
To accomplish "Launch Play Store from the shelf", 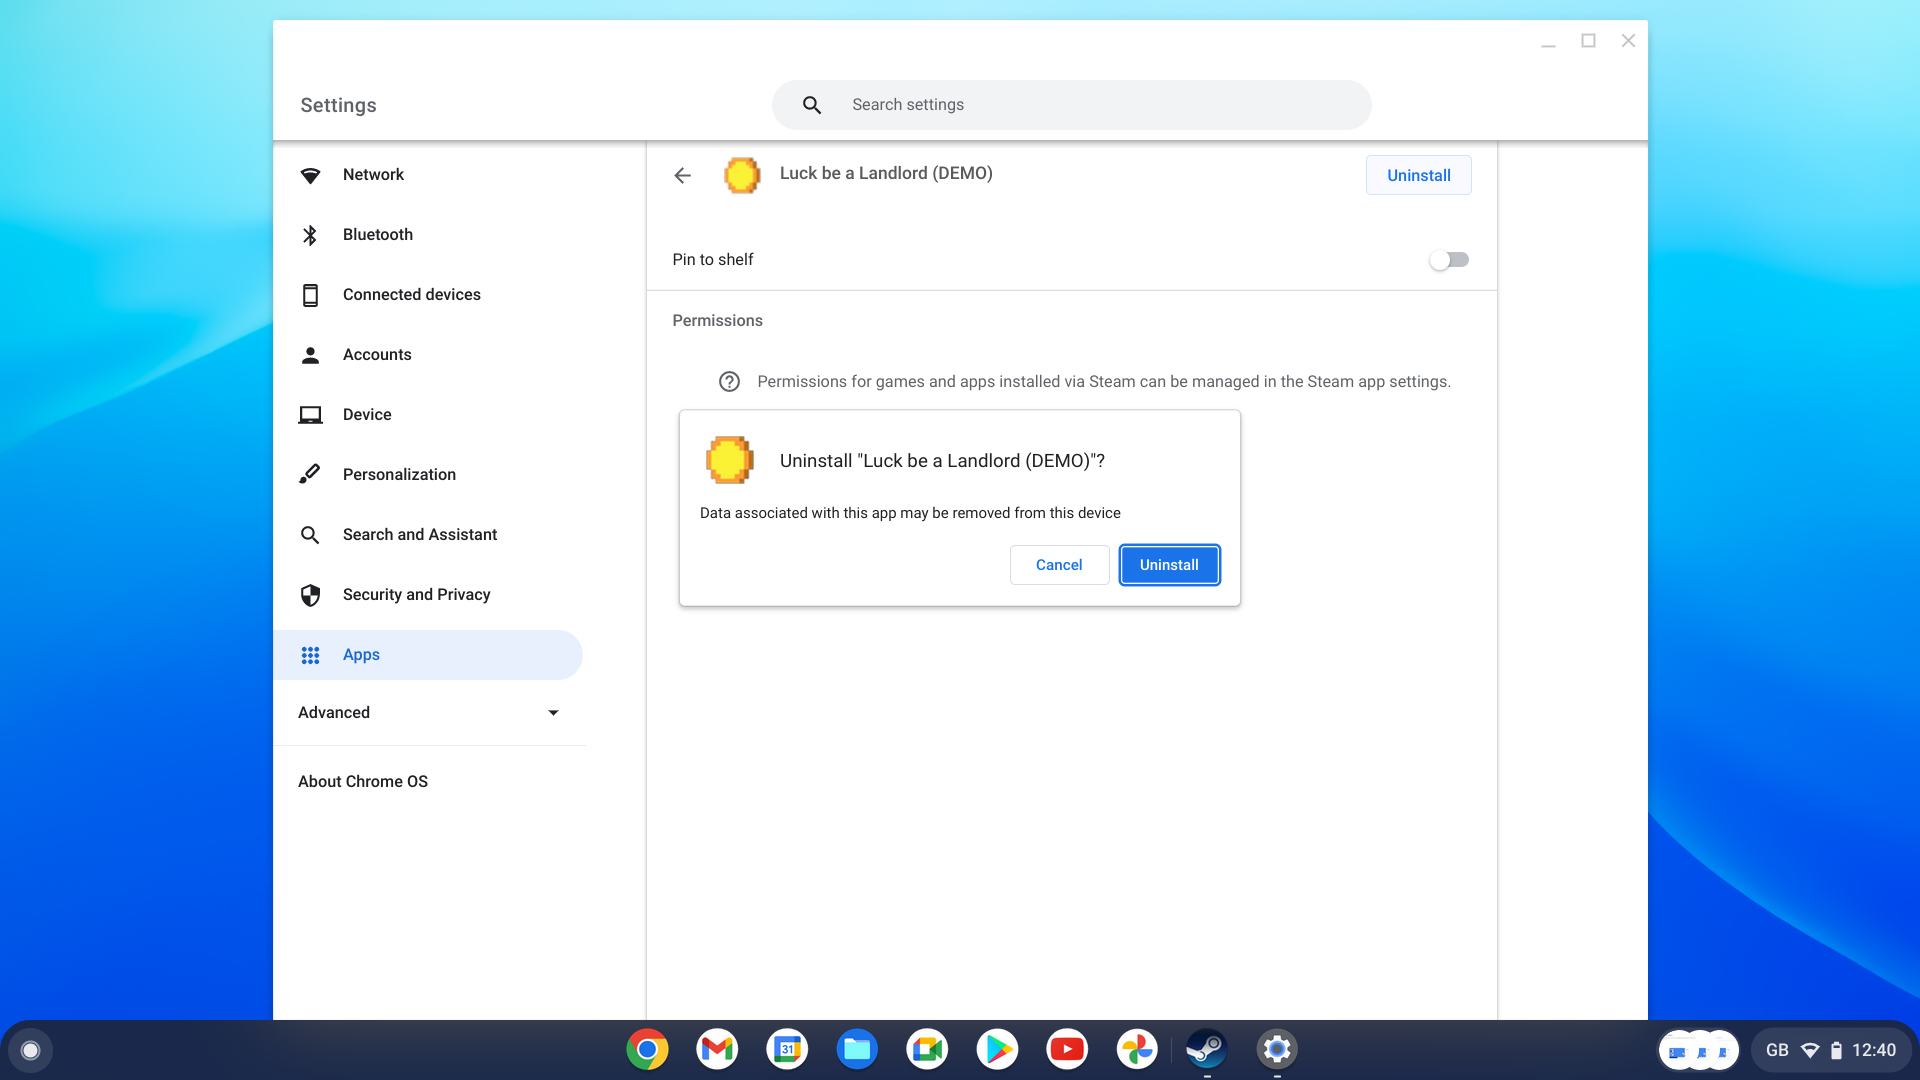I will [997, 1049].
